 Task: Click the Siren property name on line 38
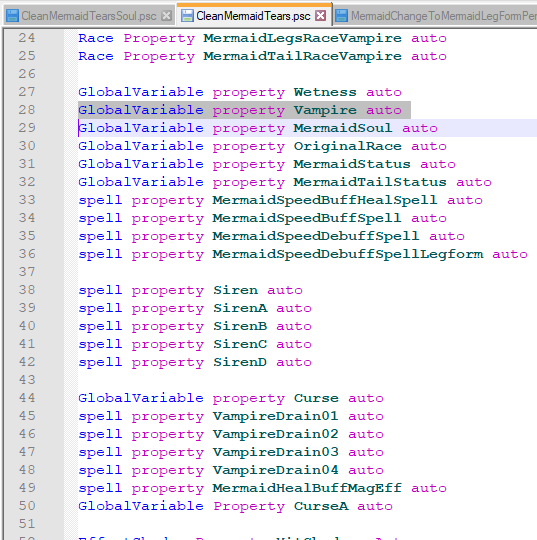coord(235,290)
